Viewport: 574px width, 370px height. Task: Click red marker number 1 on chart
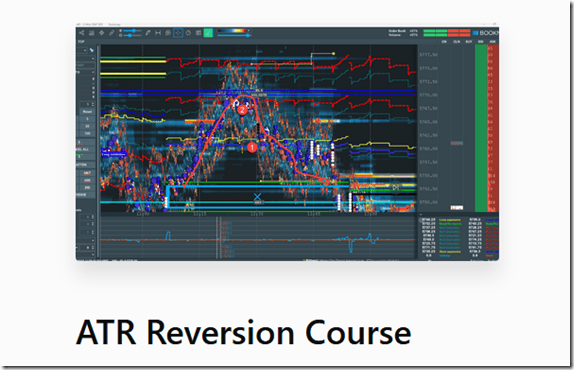point(252,147)
